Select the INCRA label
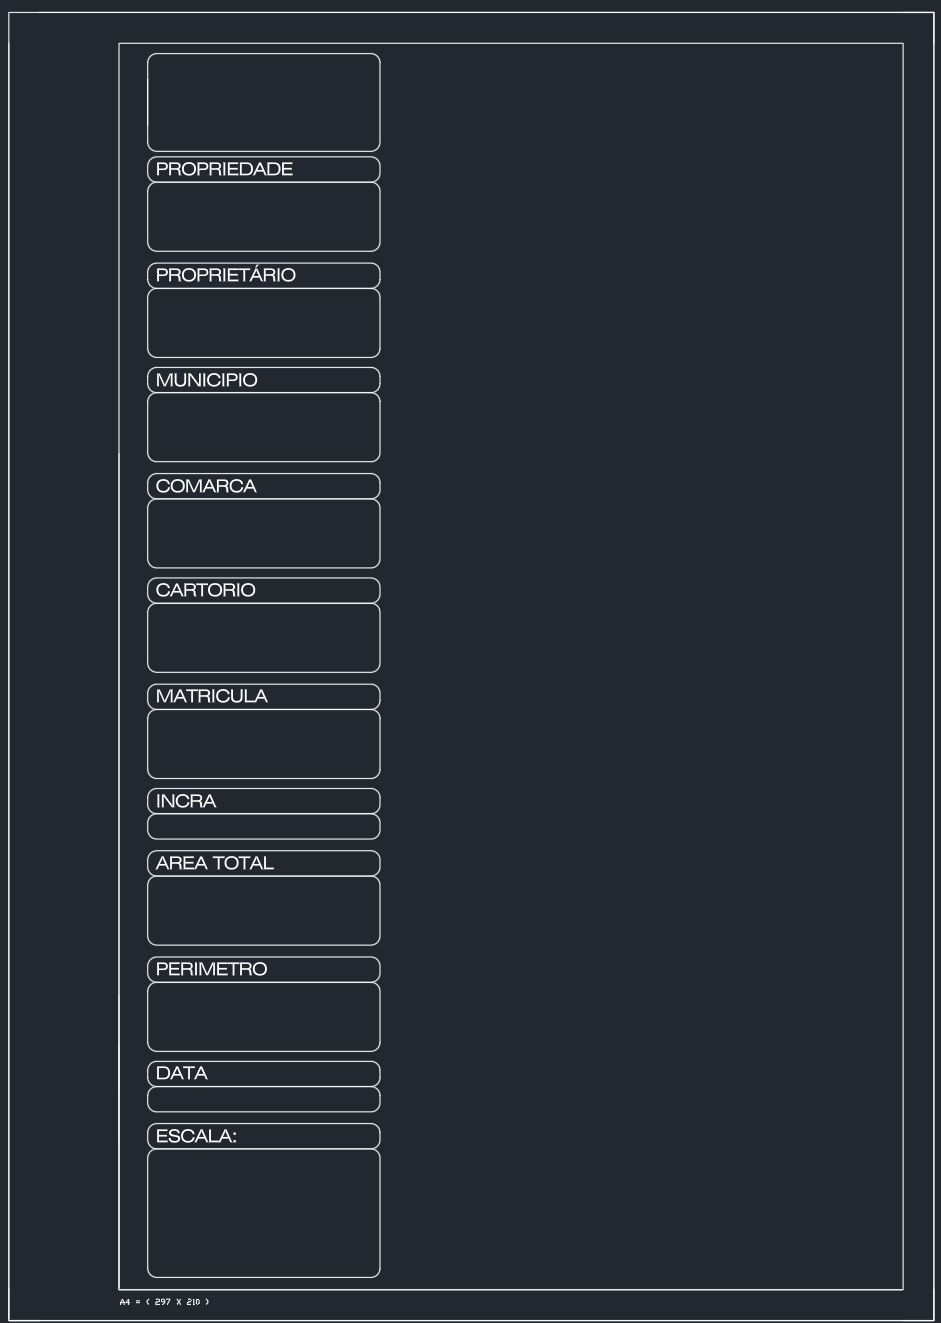 (x=186, y=801)
